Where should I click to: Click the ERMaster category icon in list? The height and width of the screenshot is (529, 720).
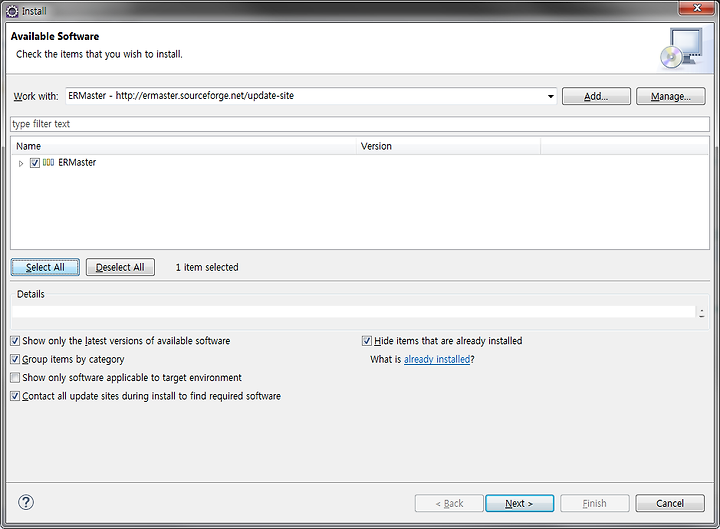click(x=48, y=163)
